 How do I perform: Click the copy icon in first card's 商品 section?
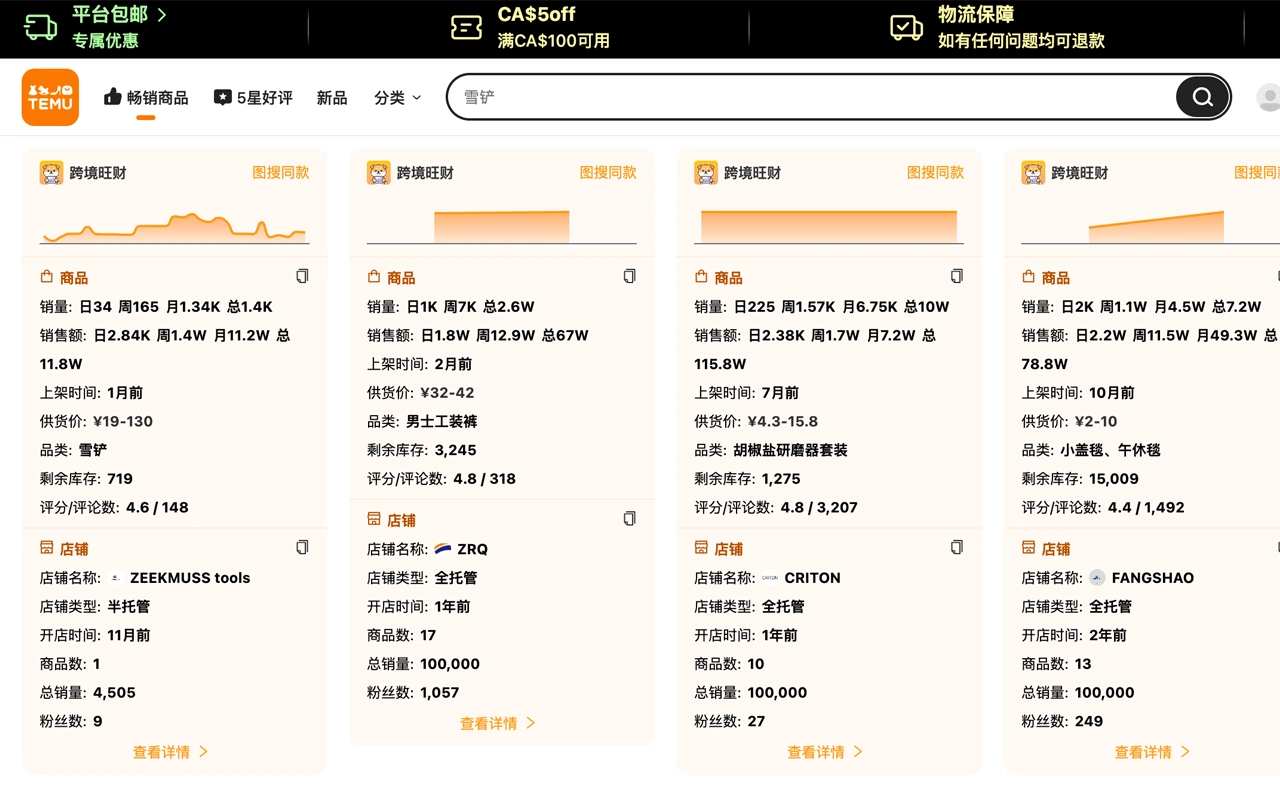click(x=302, y=275)
